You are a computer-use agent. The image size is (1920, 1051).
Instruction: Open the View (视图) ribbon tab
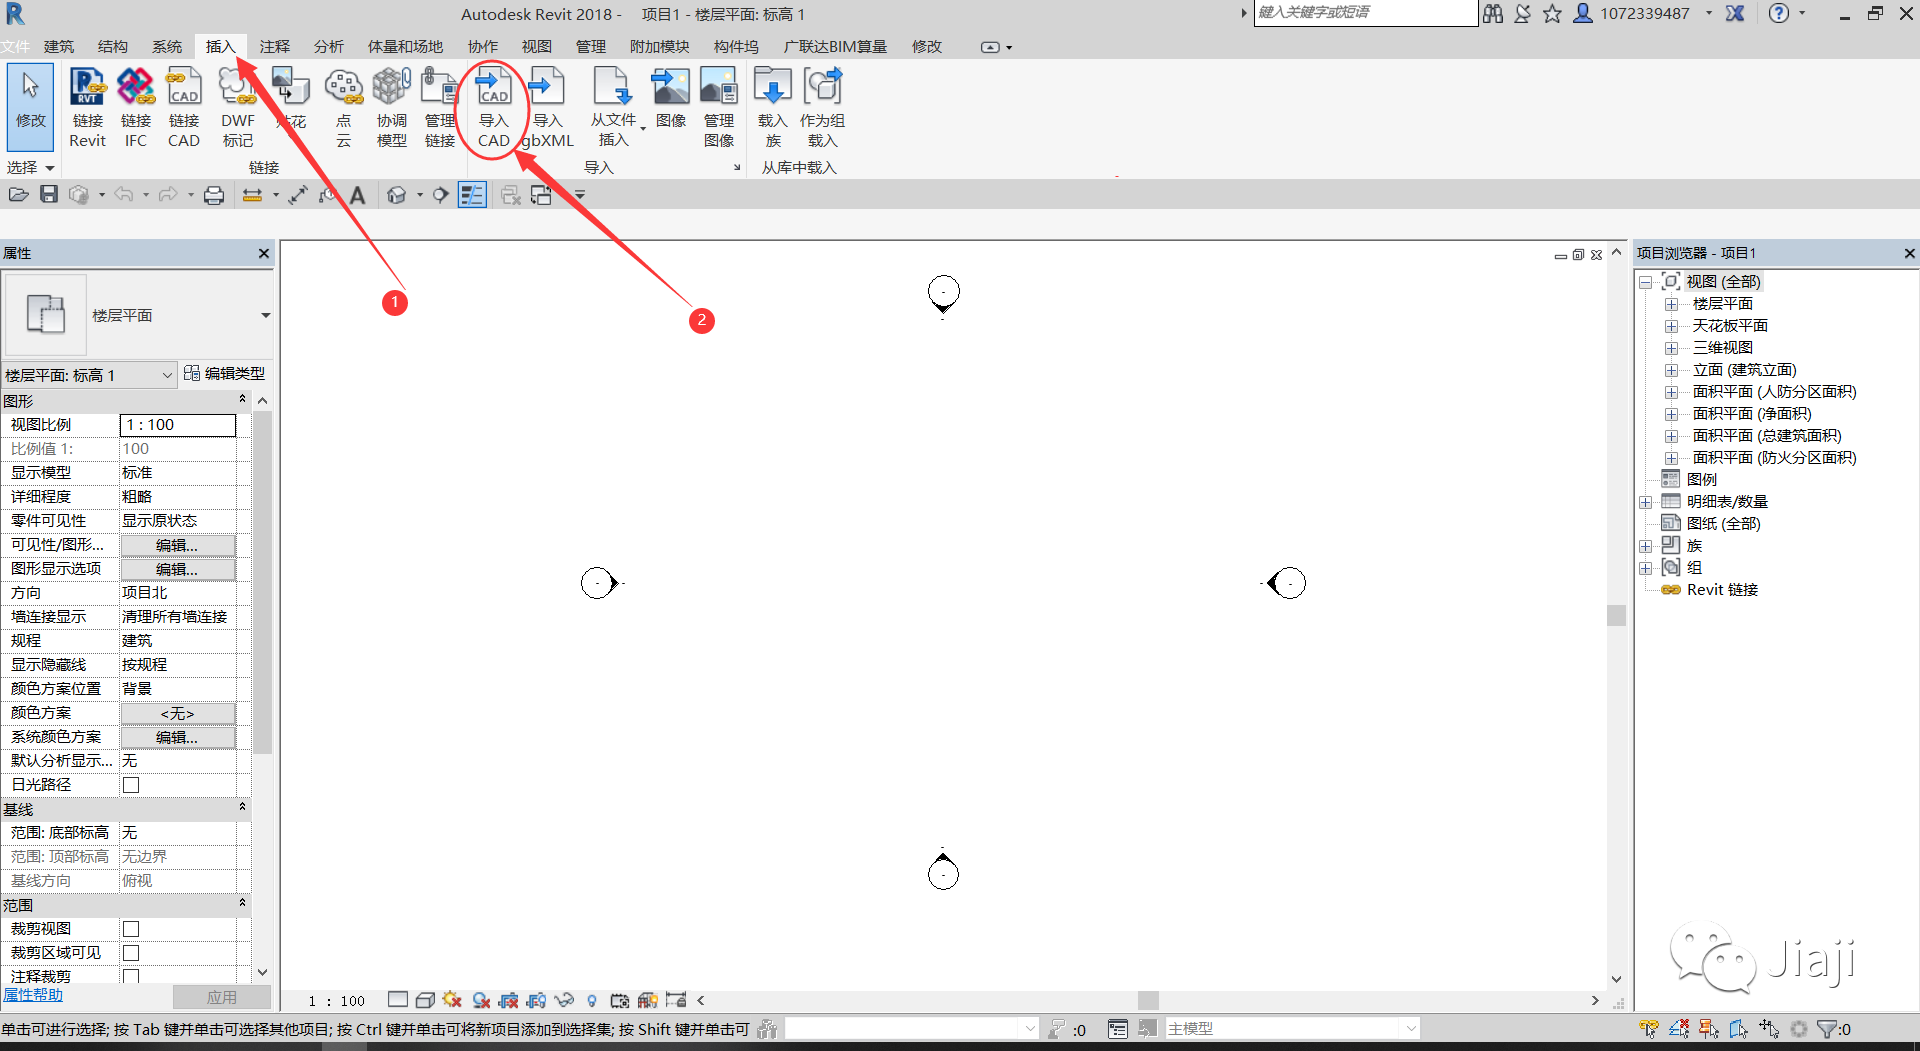[537, 47]
